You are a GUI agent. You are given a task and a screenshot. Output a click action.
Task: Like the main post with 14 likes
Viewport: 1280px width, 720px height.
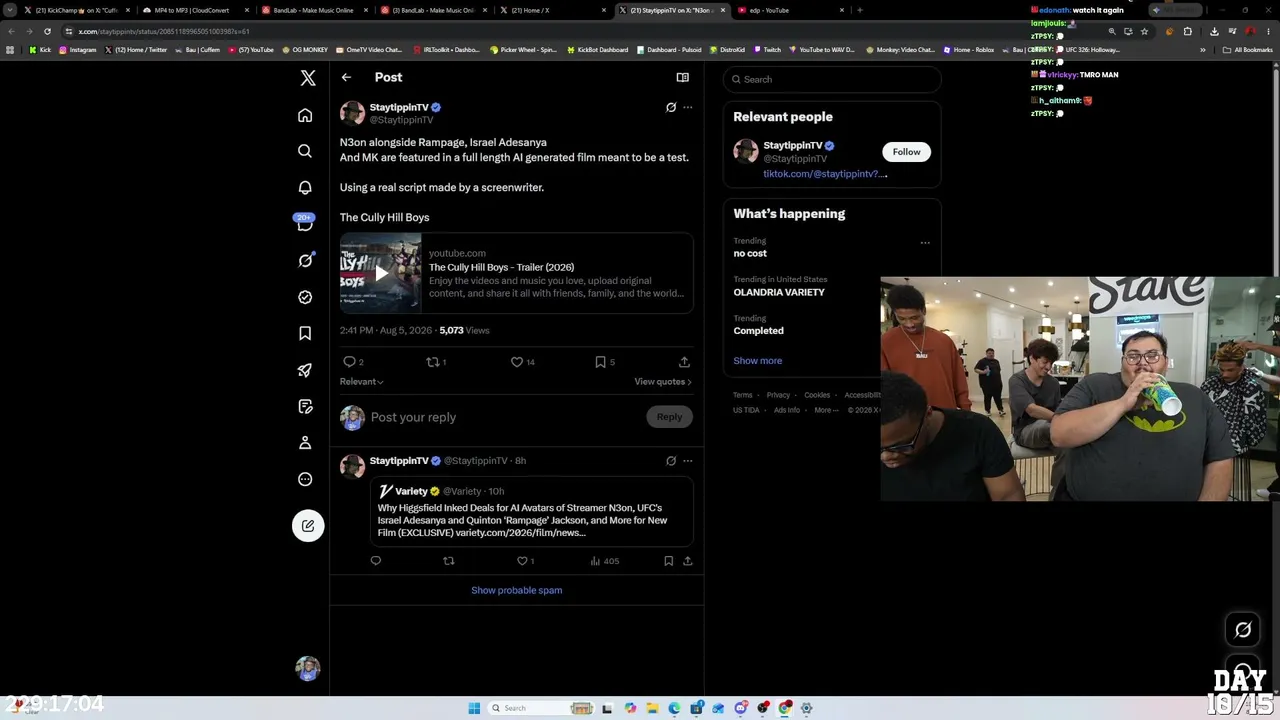coord(517,362)
